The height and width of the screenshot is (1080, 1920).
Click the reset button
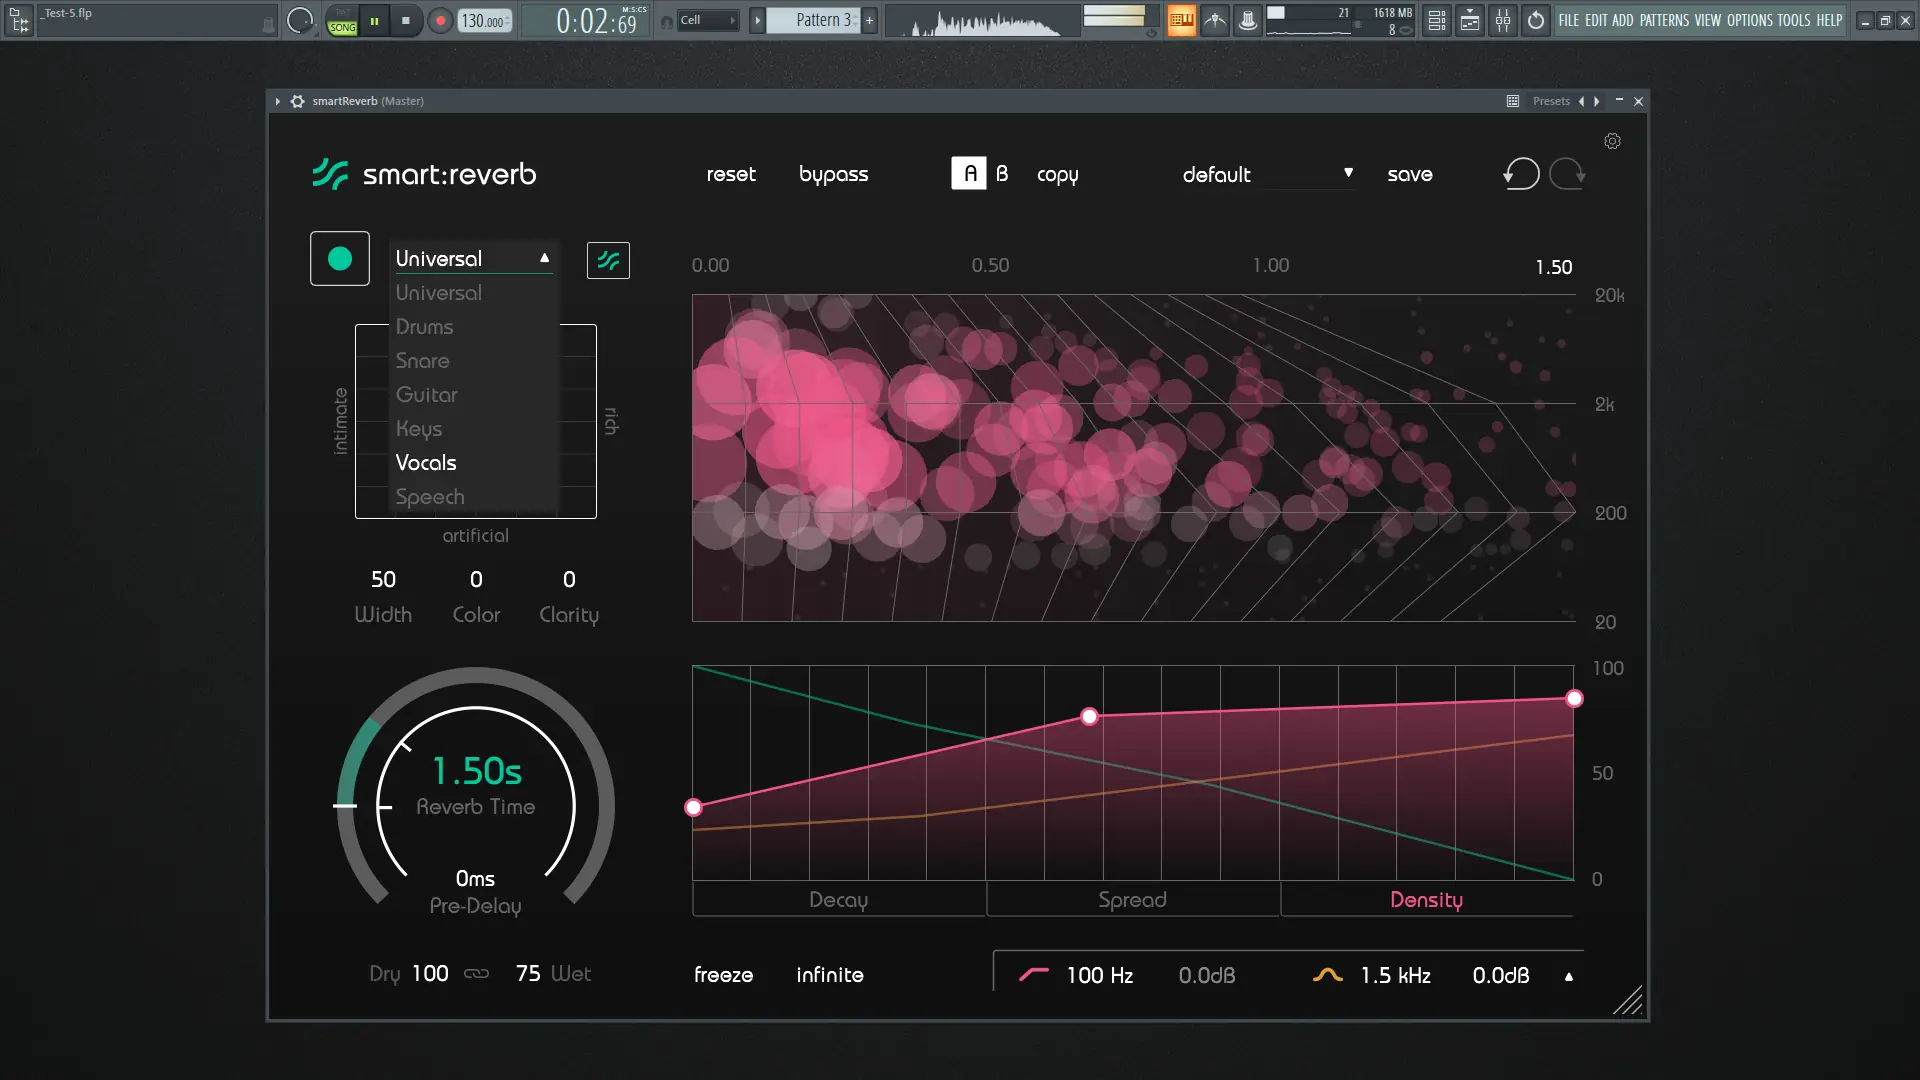coord(731,174)
